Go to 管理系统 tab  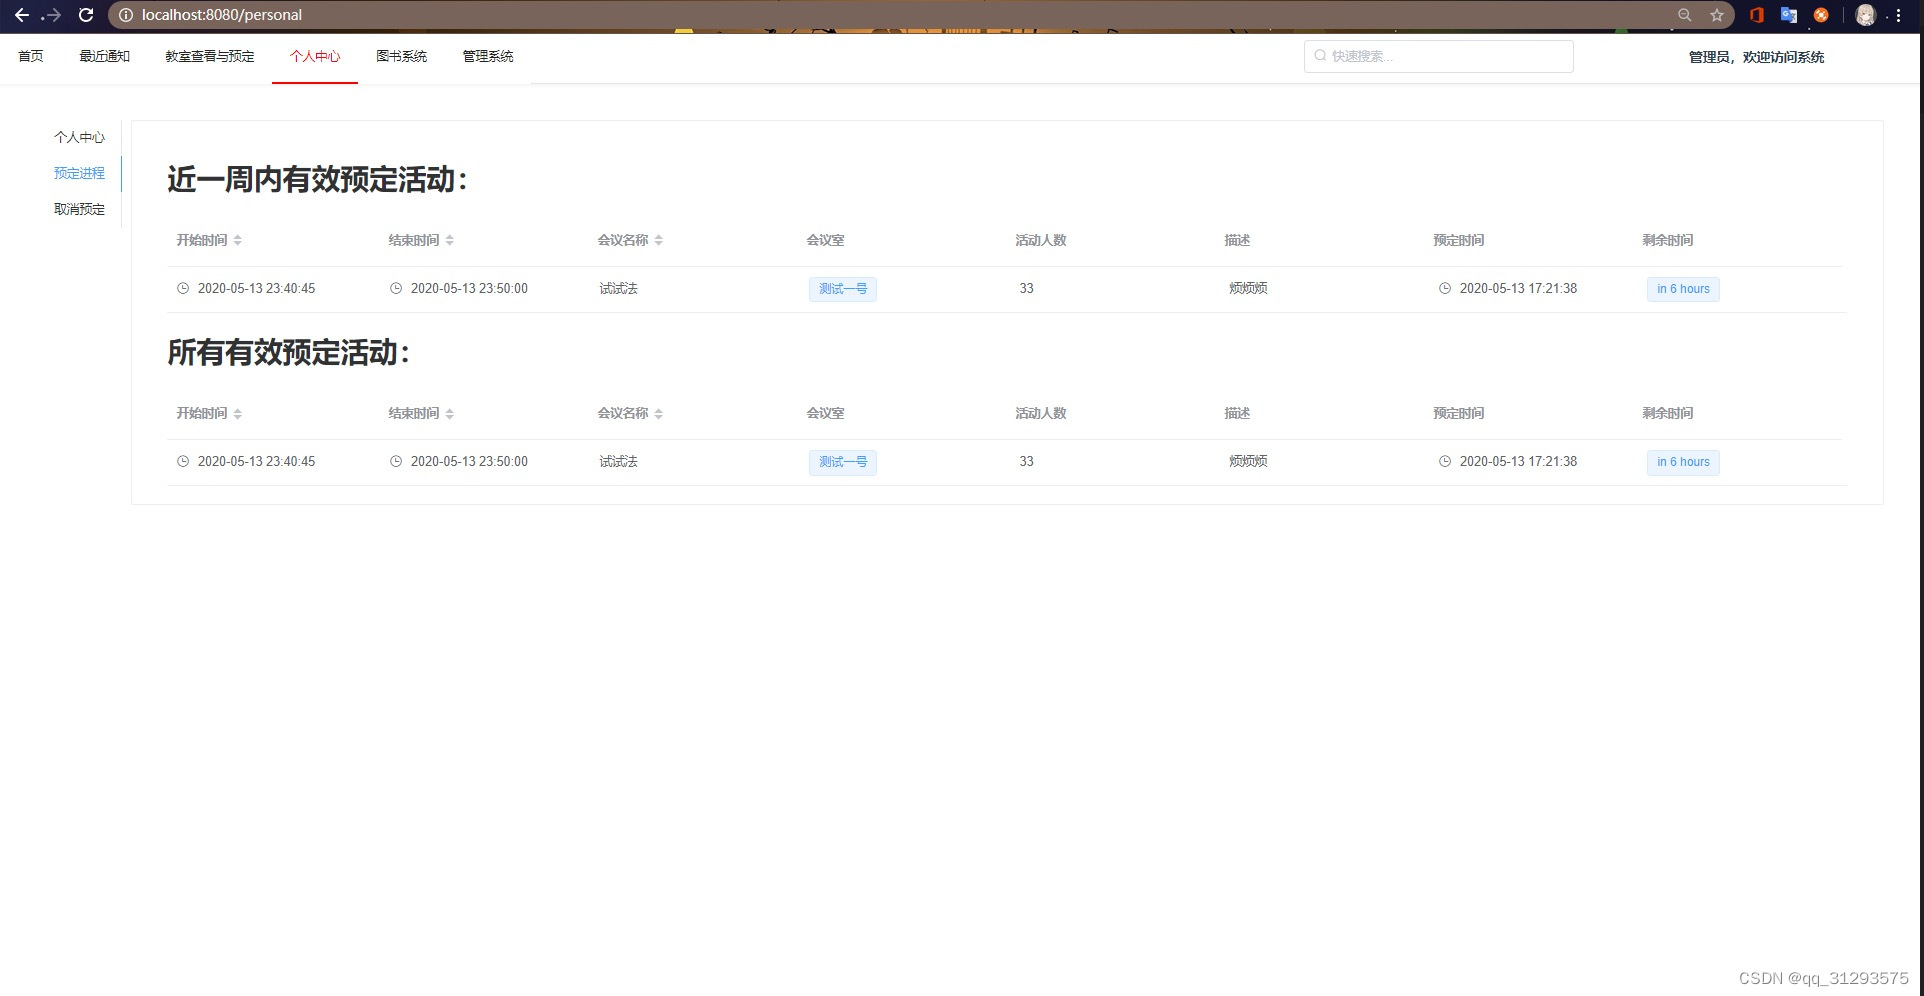pos(488,57)
